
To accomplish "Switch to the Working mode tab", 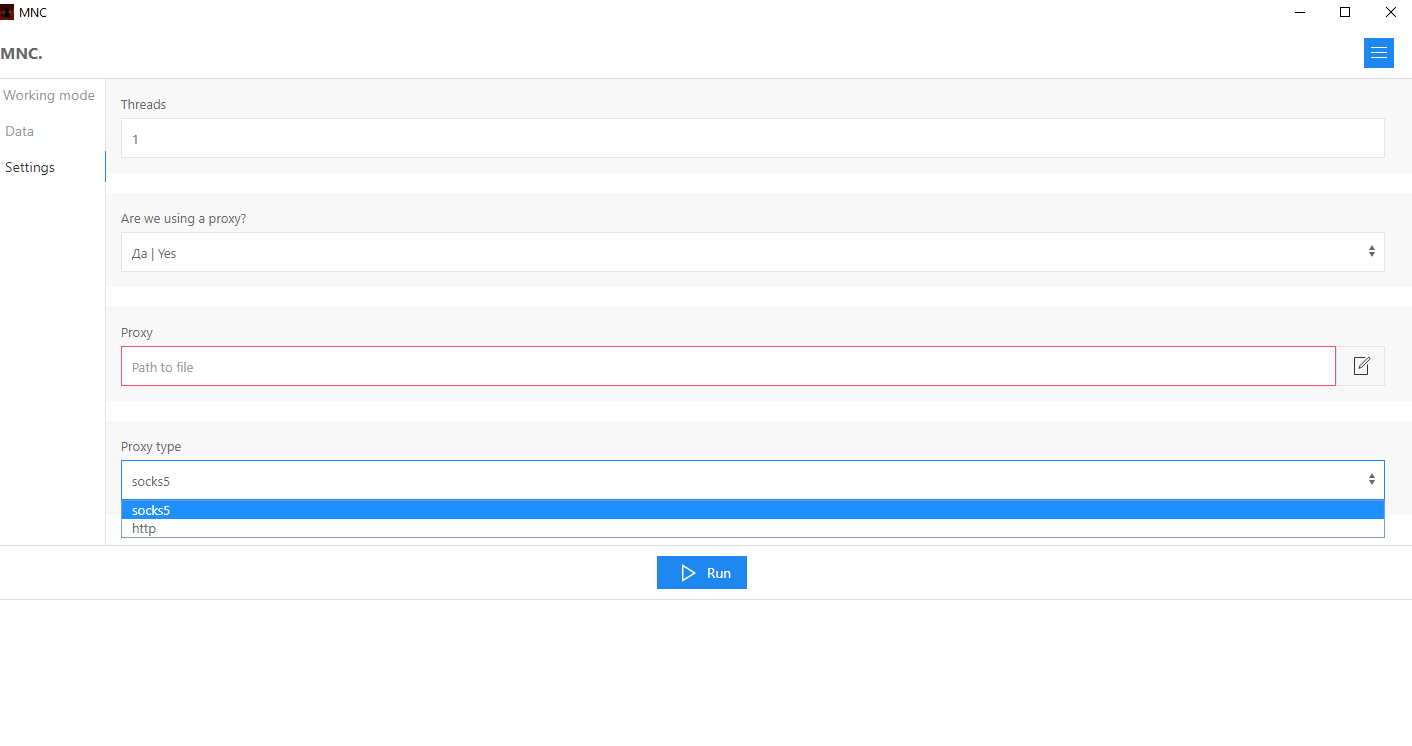I will tap(49, 96).
